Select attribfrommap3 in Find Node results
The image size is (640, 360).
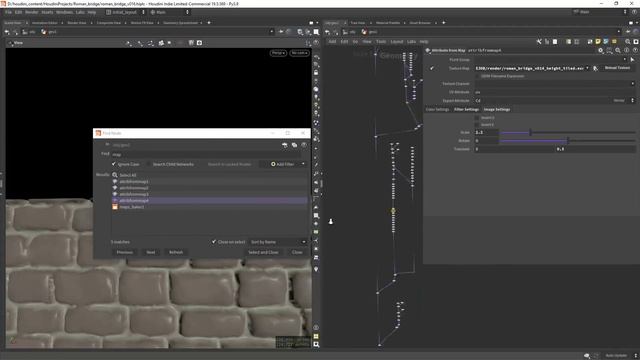[209, 194]
